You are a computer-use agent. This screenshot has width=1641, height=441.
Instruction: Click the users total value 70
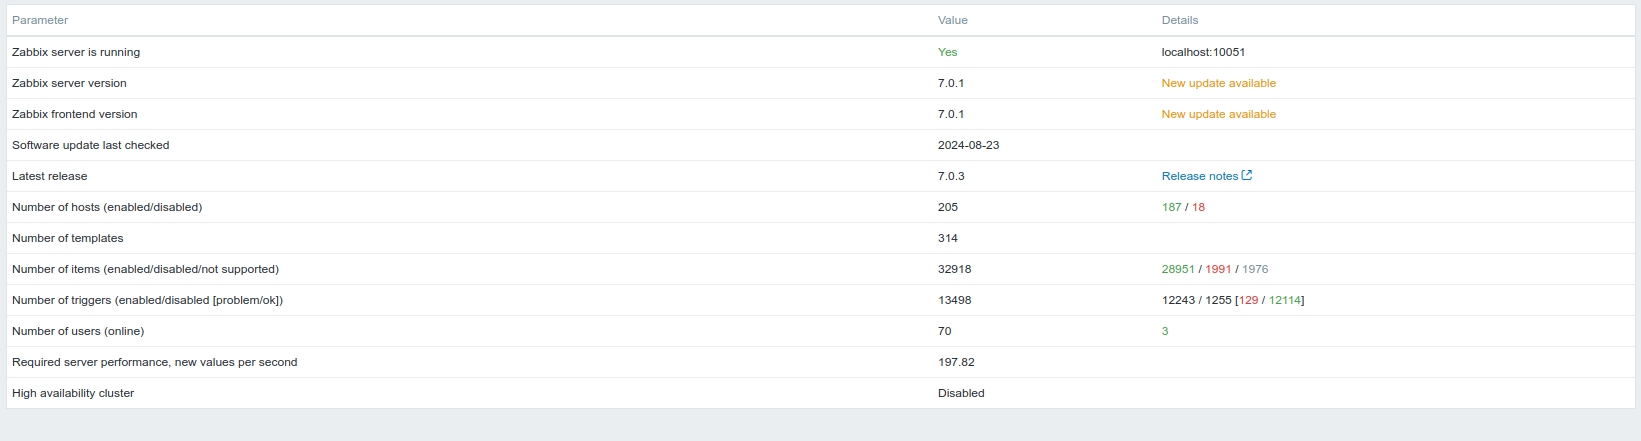[945, 331]
